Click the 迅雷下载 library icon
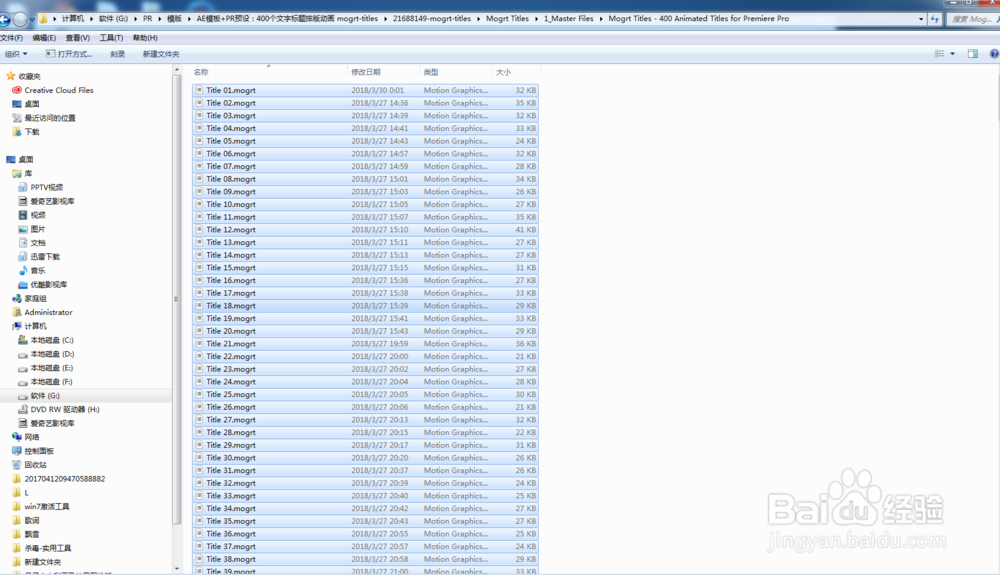 23,257
